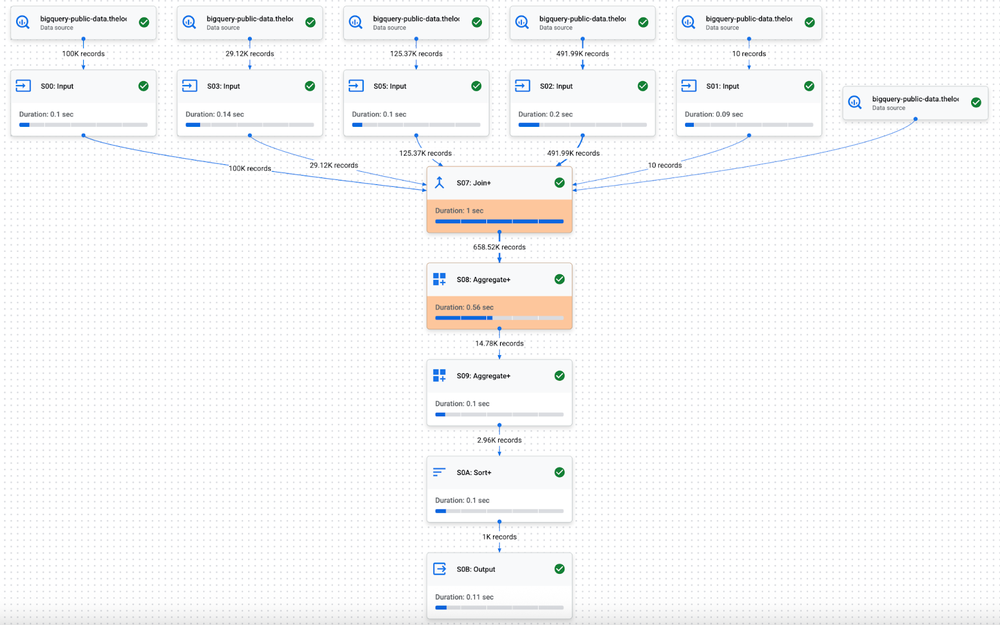Click 'Duration: 0.09 sec' text
Screen dimensions: 1000x625
pyautogui.click(x=714, y=114)
